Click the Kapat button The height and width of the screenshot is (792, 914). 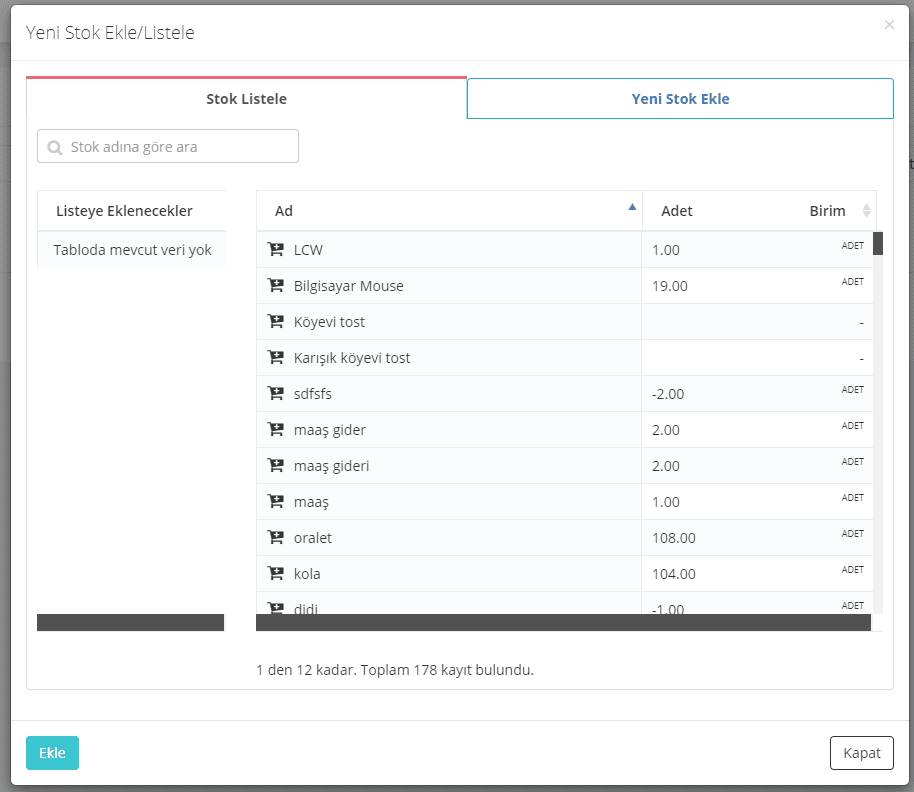click(862, 753)
